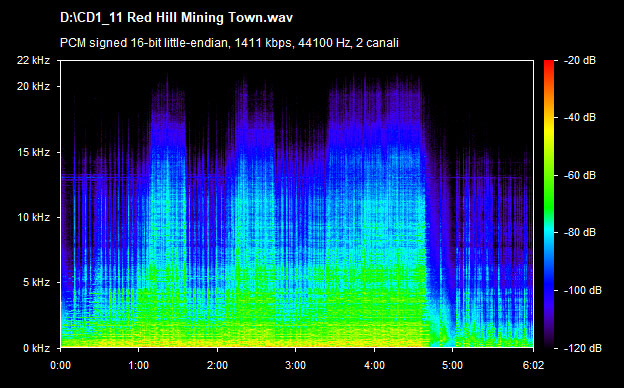Click the 4:00 time axis marker
The image size is (624, 388).
pos(374,365)
